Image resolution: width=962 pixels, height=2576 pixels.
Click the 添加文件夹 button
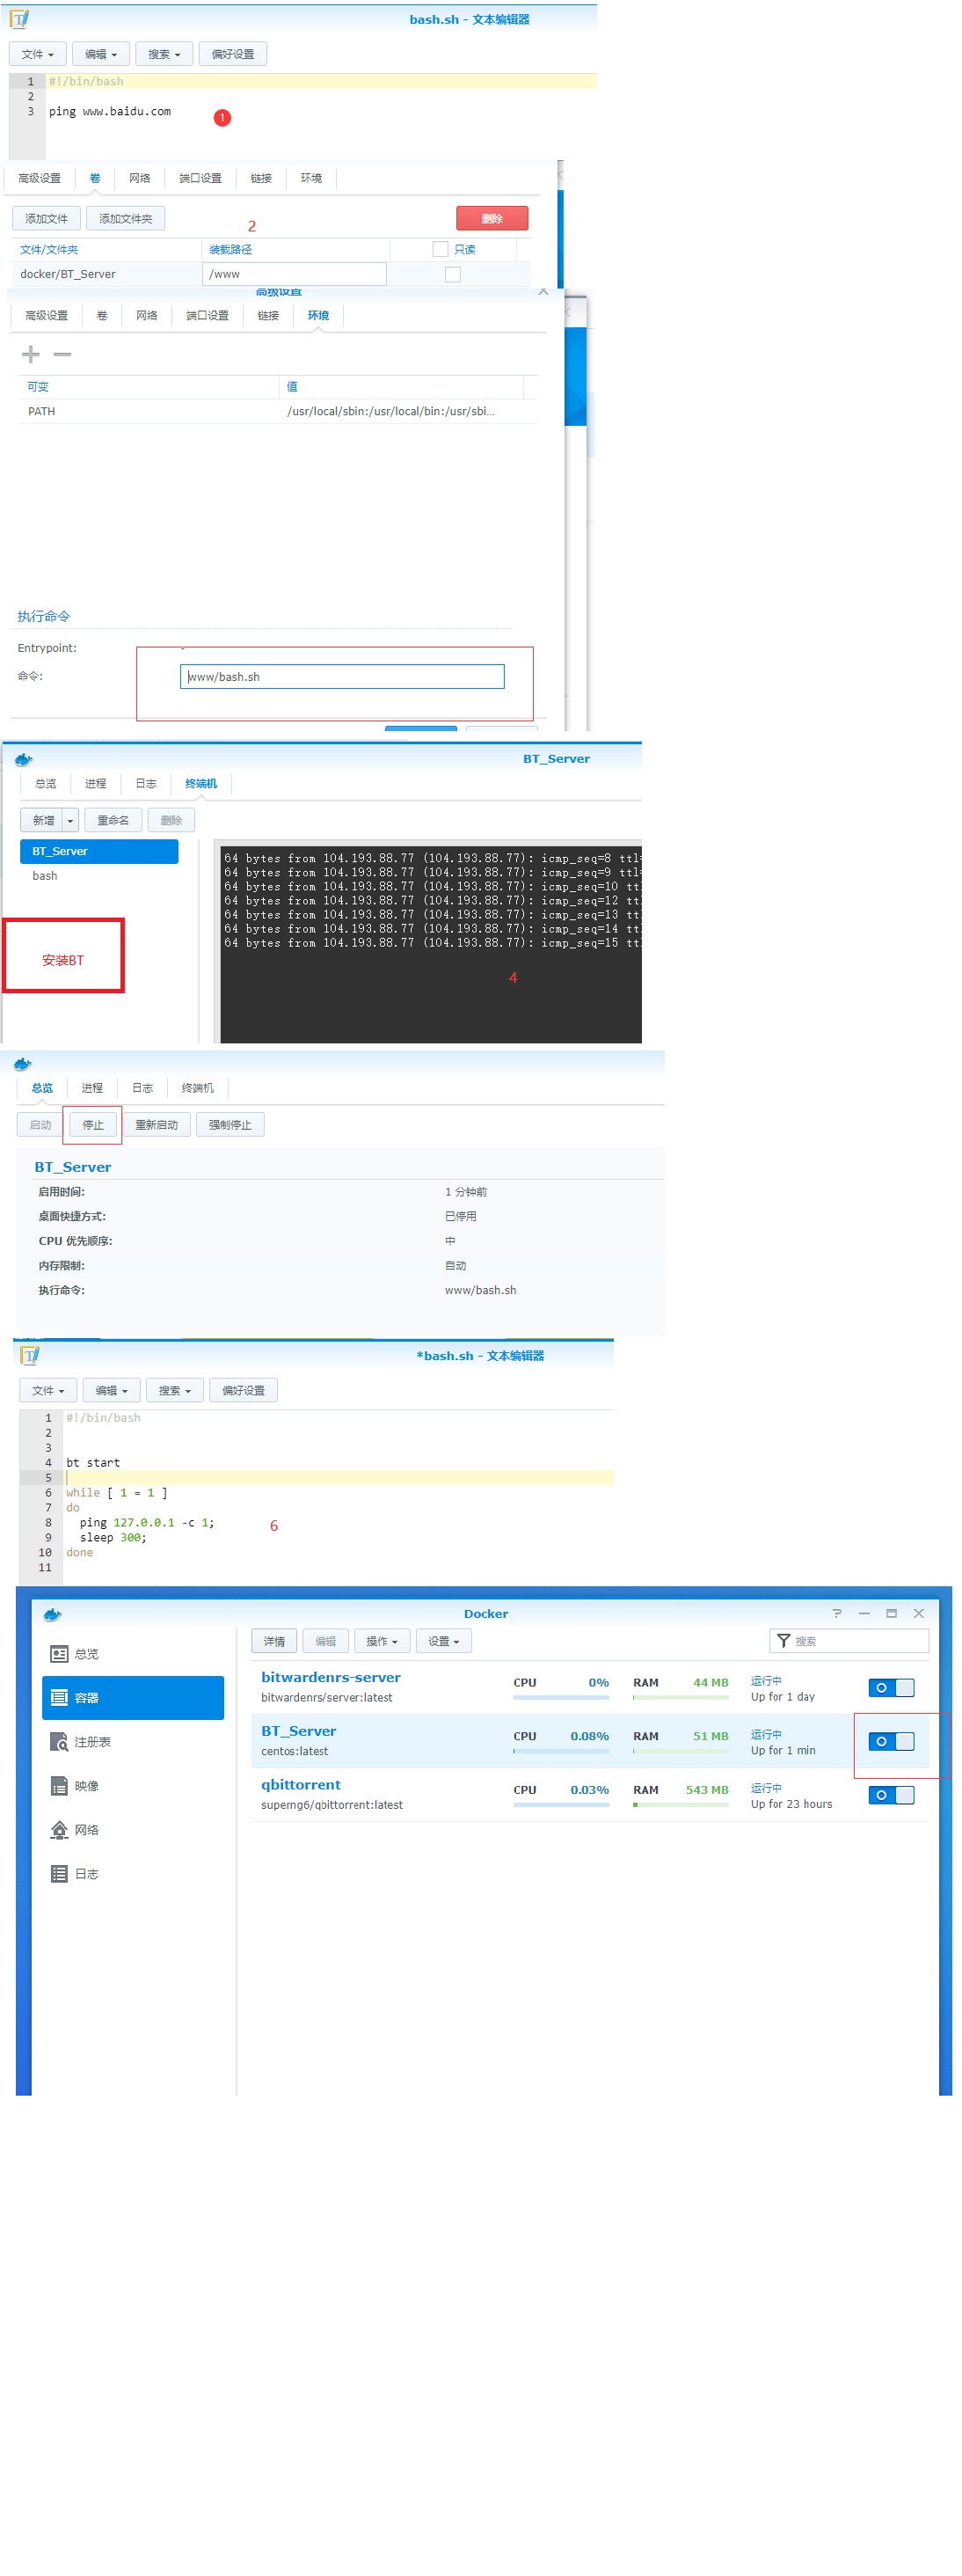[126, 218]
